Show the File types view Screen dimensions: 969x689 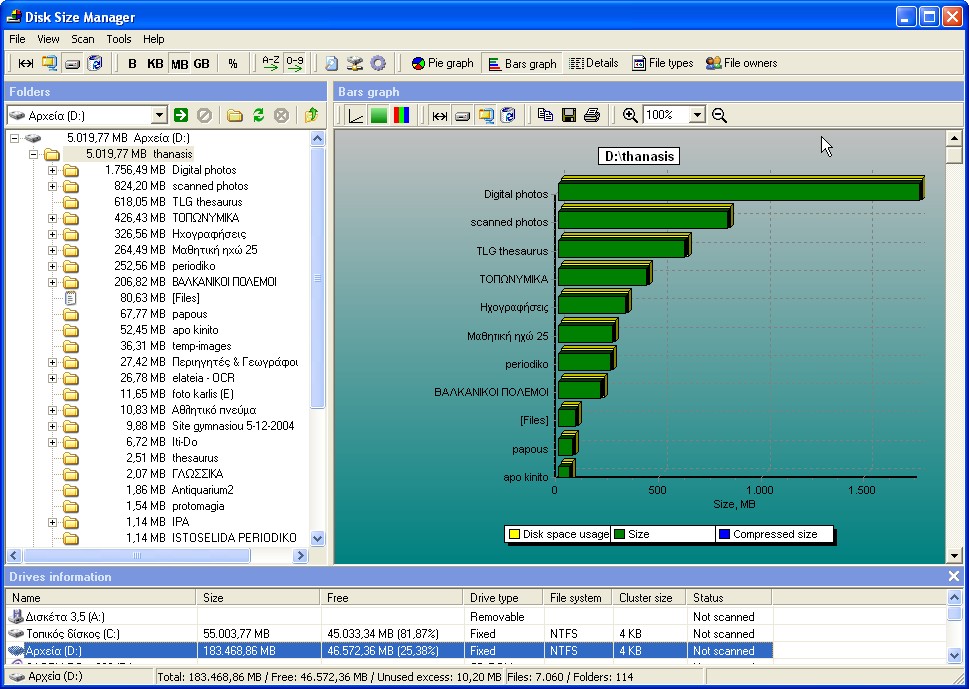[x=662, y=63]
